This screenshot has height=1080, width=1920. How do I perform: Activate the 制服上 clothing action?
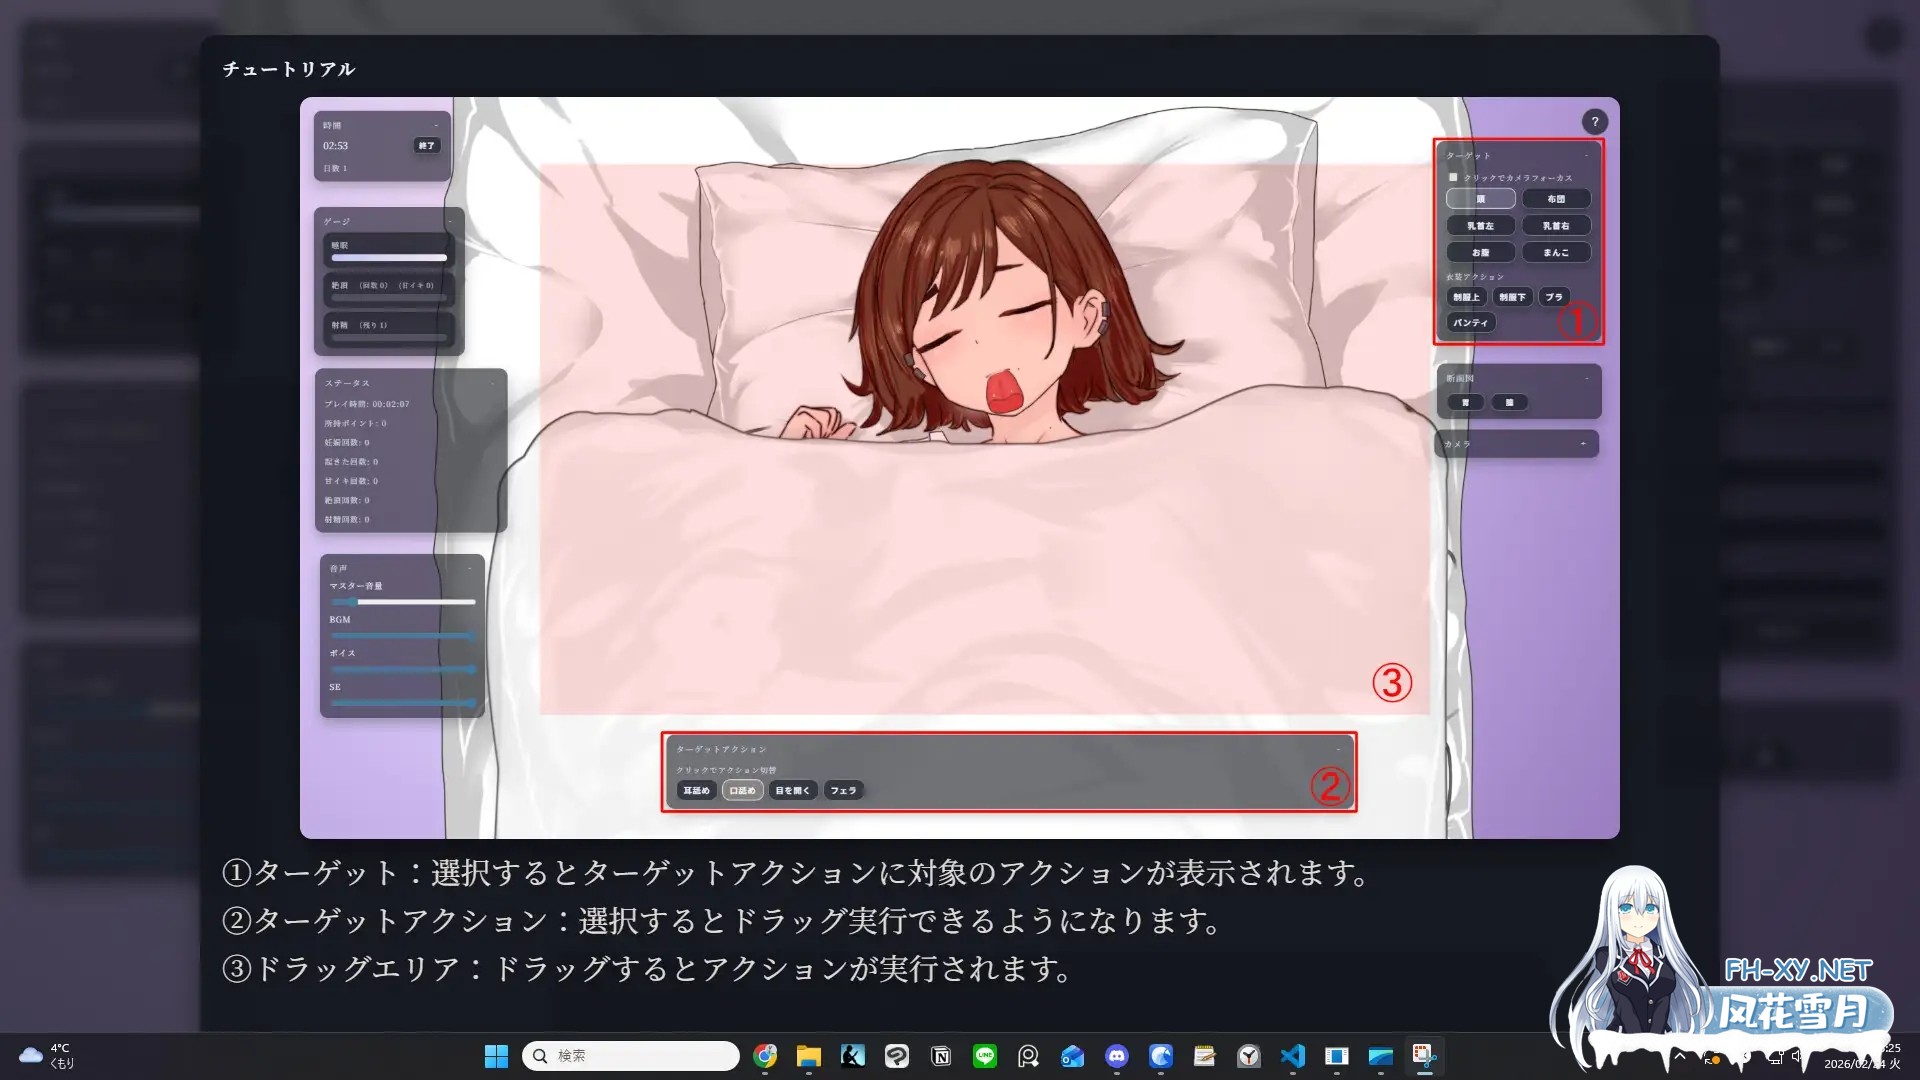pos(1467,297)
